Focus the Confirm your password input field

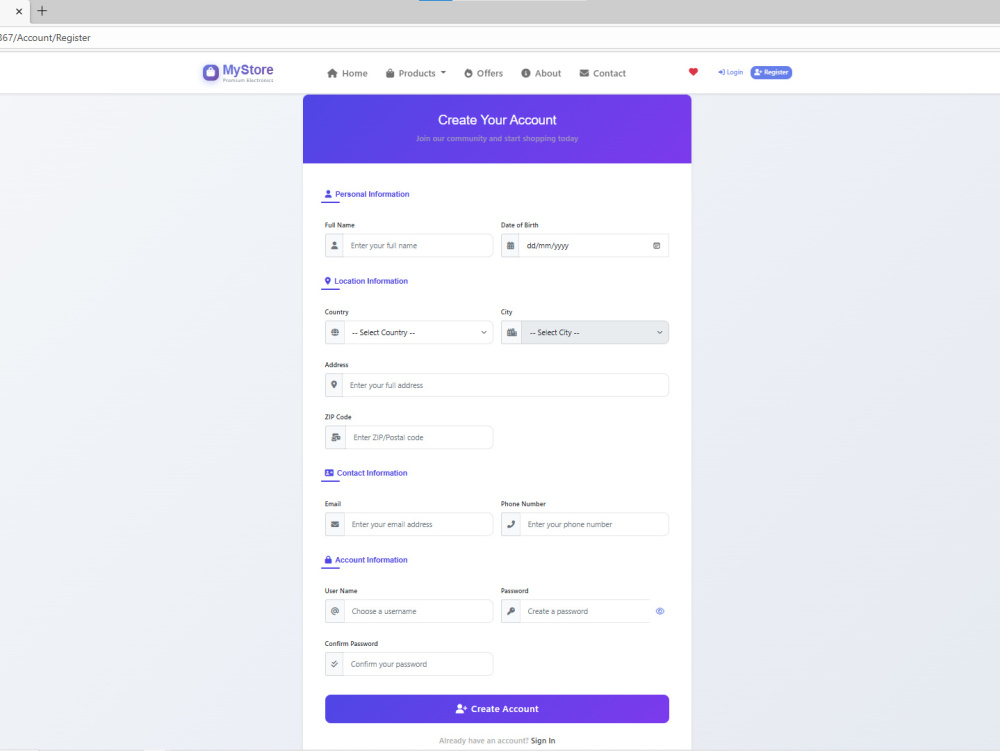(418, 664)
